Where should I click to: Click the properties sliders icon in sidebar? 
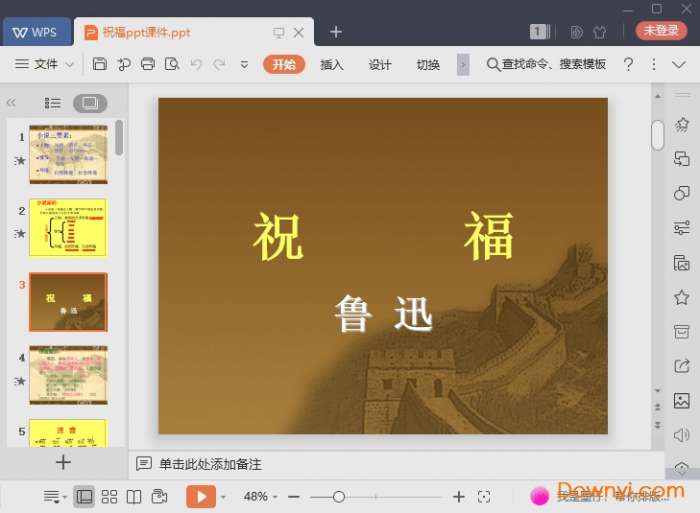click(x=682, y=228)
